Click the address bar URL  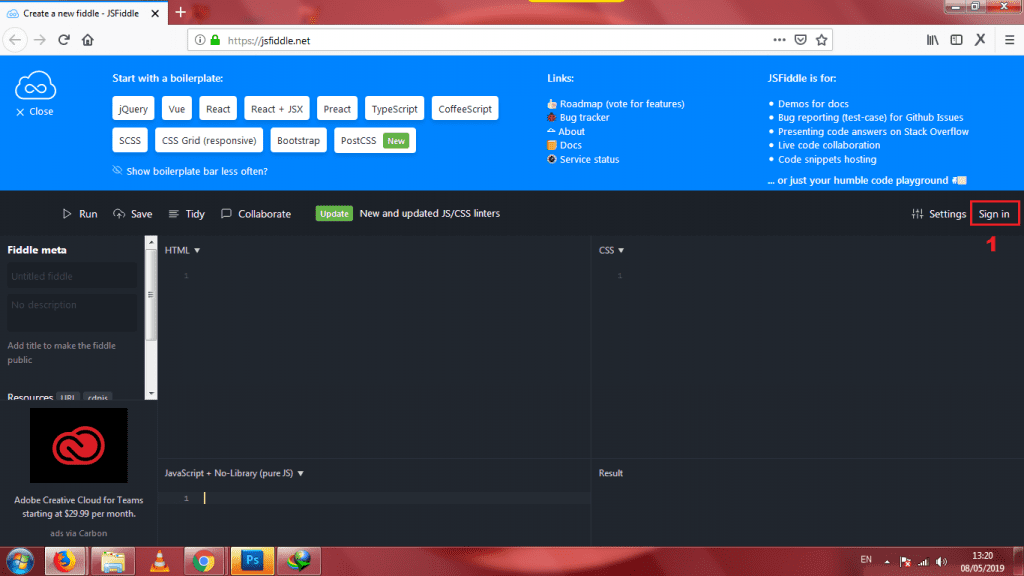(x=268, y=40)
